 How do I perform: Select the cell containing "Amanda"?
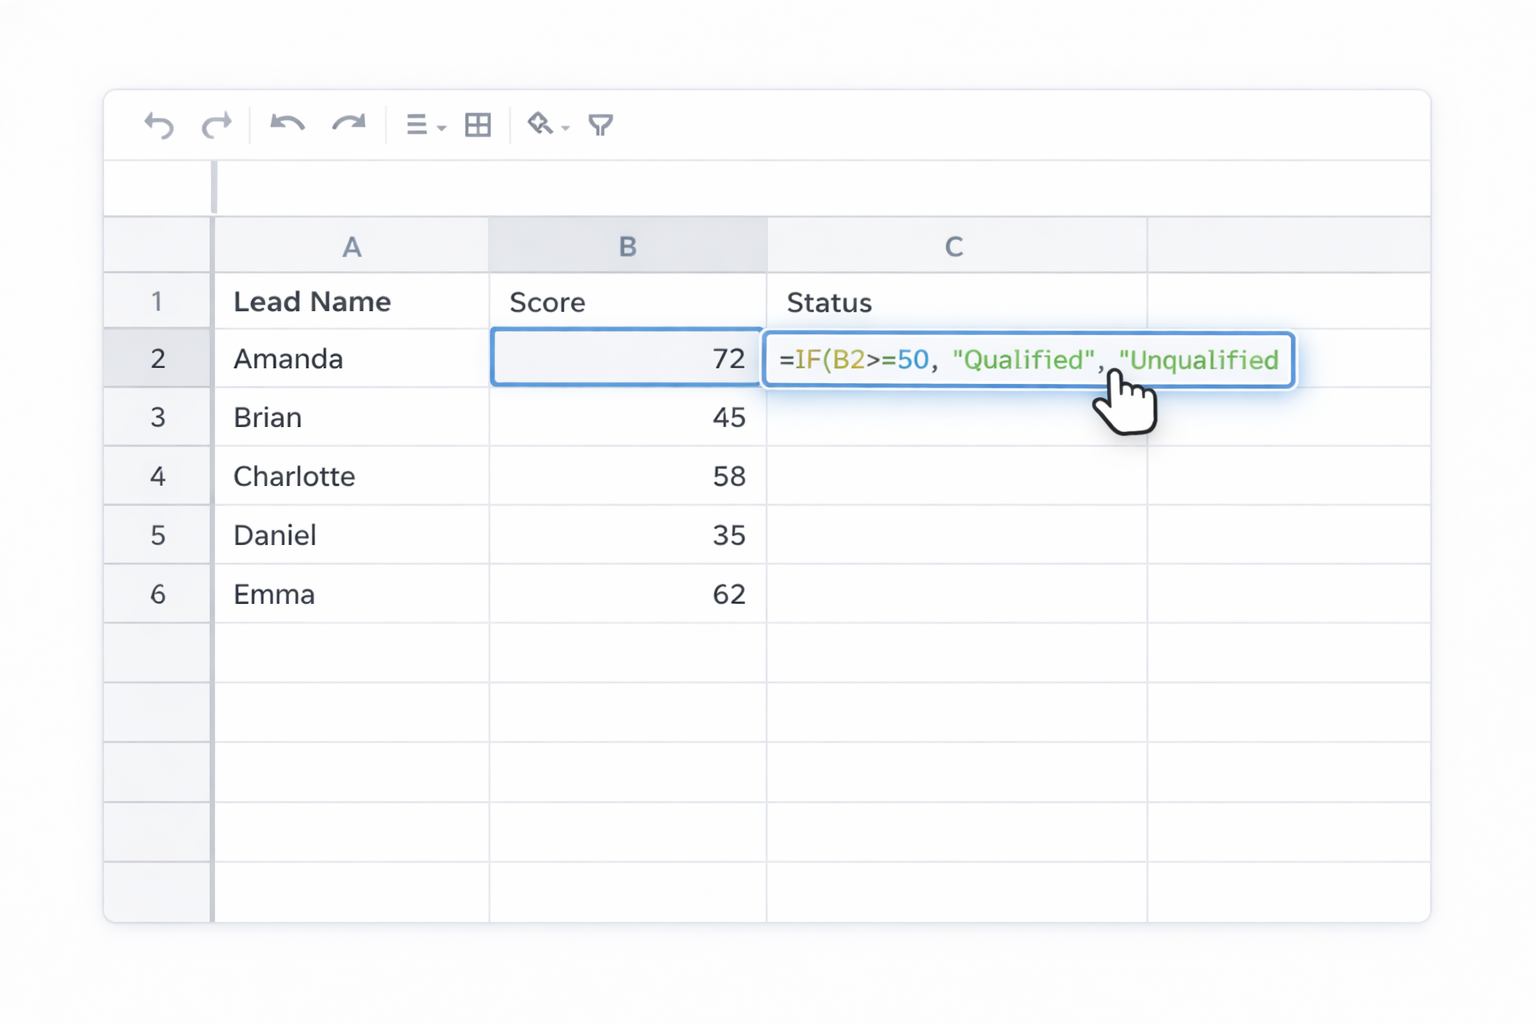tap(351, 358)
